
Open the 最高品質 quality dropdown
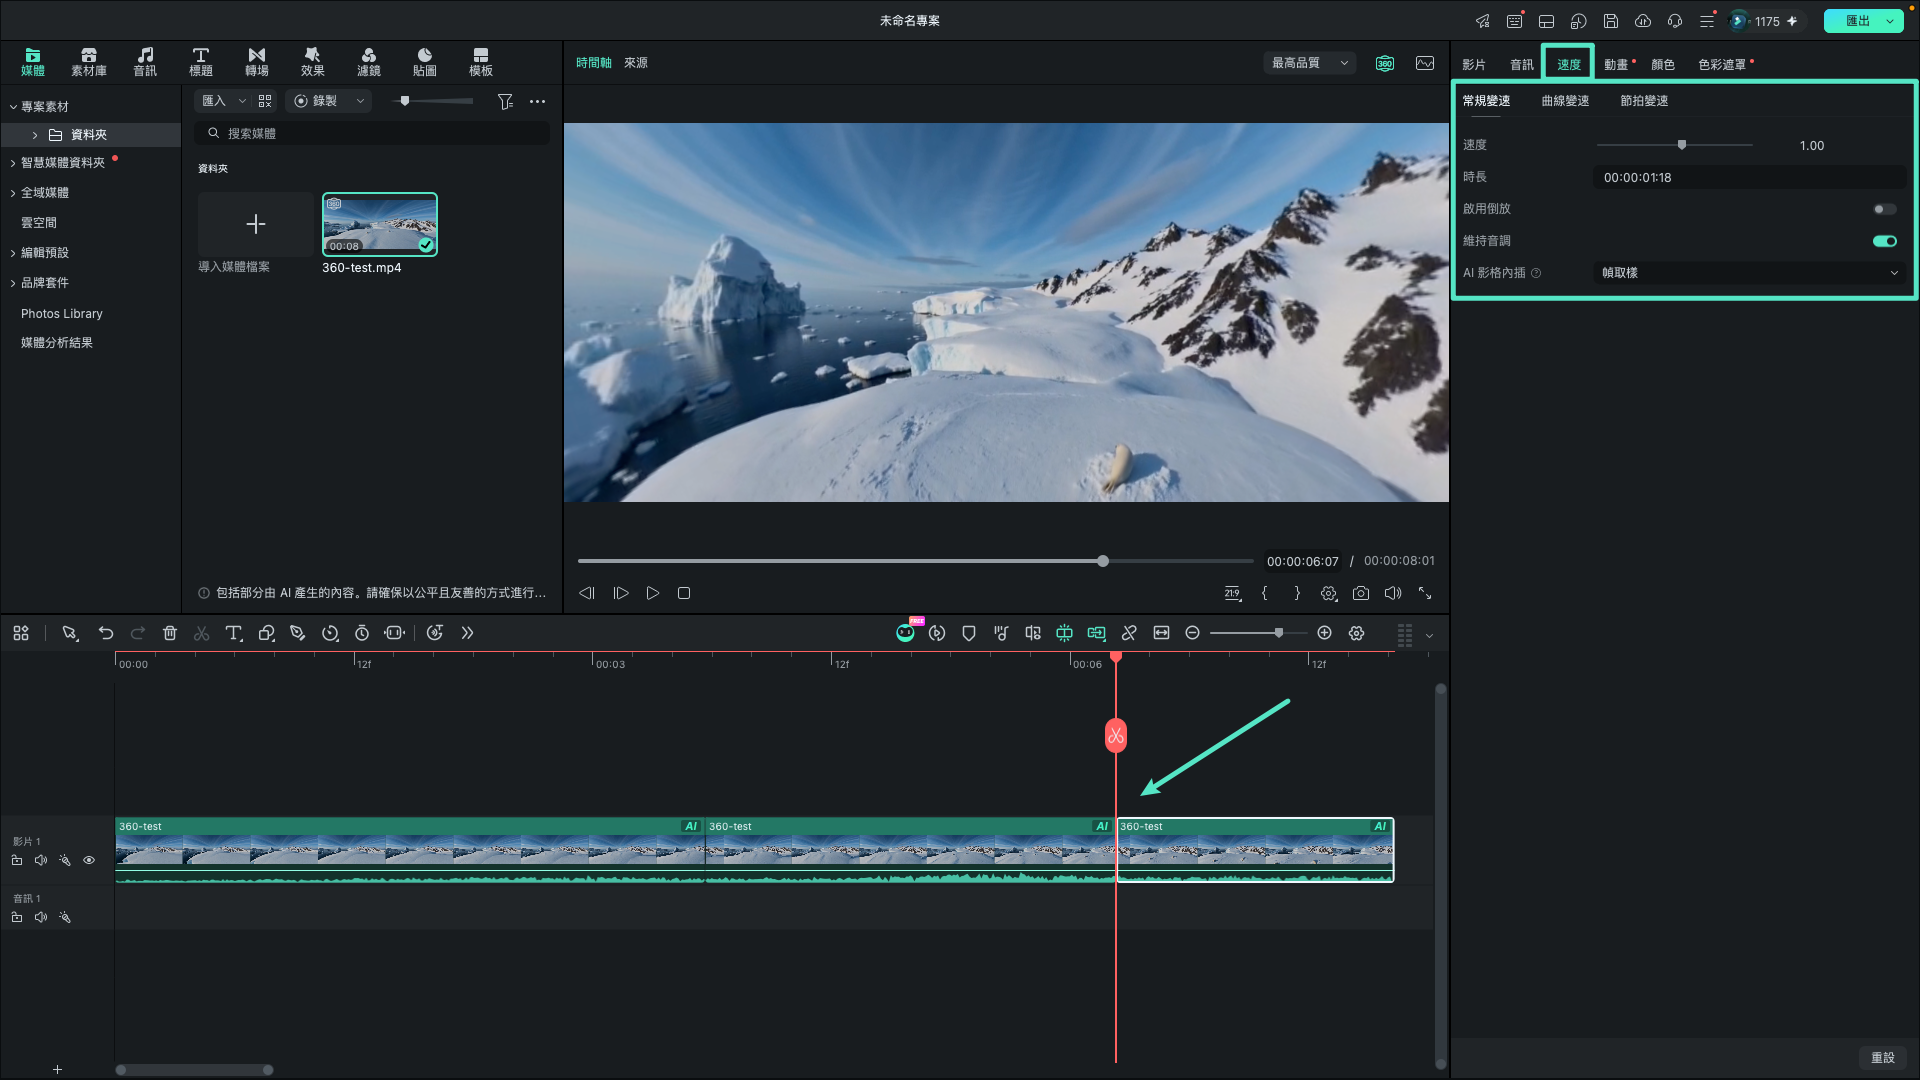[x=1310, y=63]
